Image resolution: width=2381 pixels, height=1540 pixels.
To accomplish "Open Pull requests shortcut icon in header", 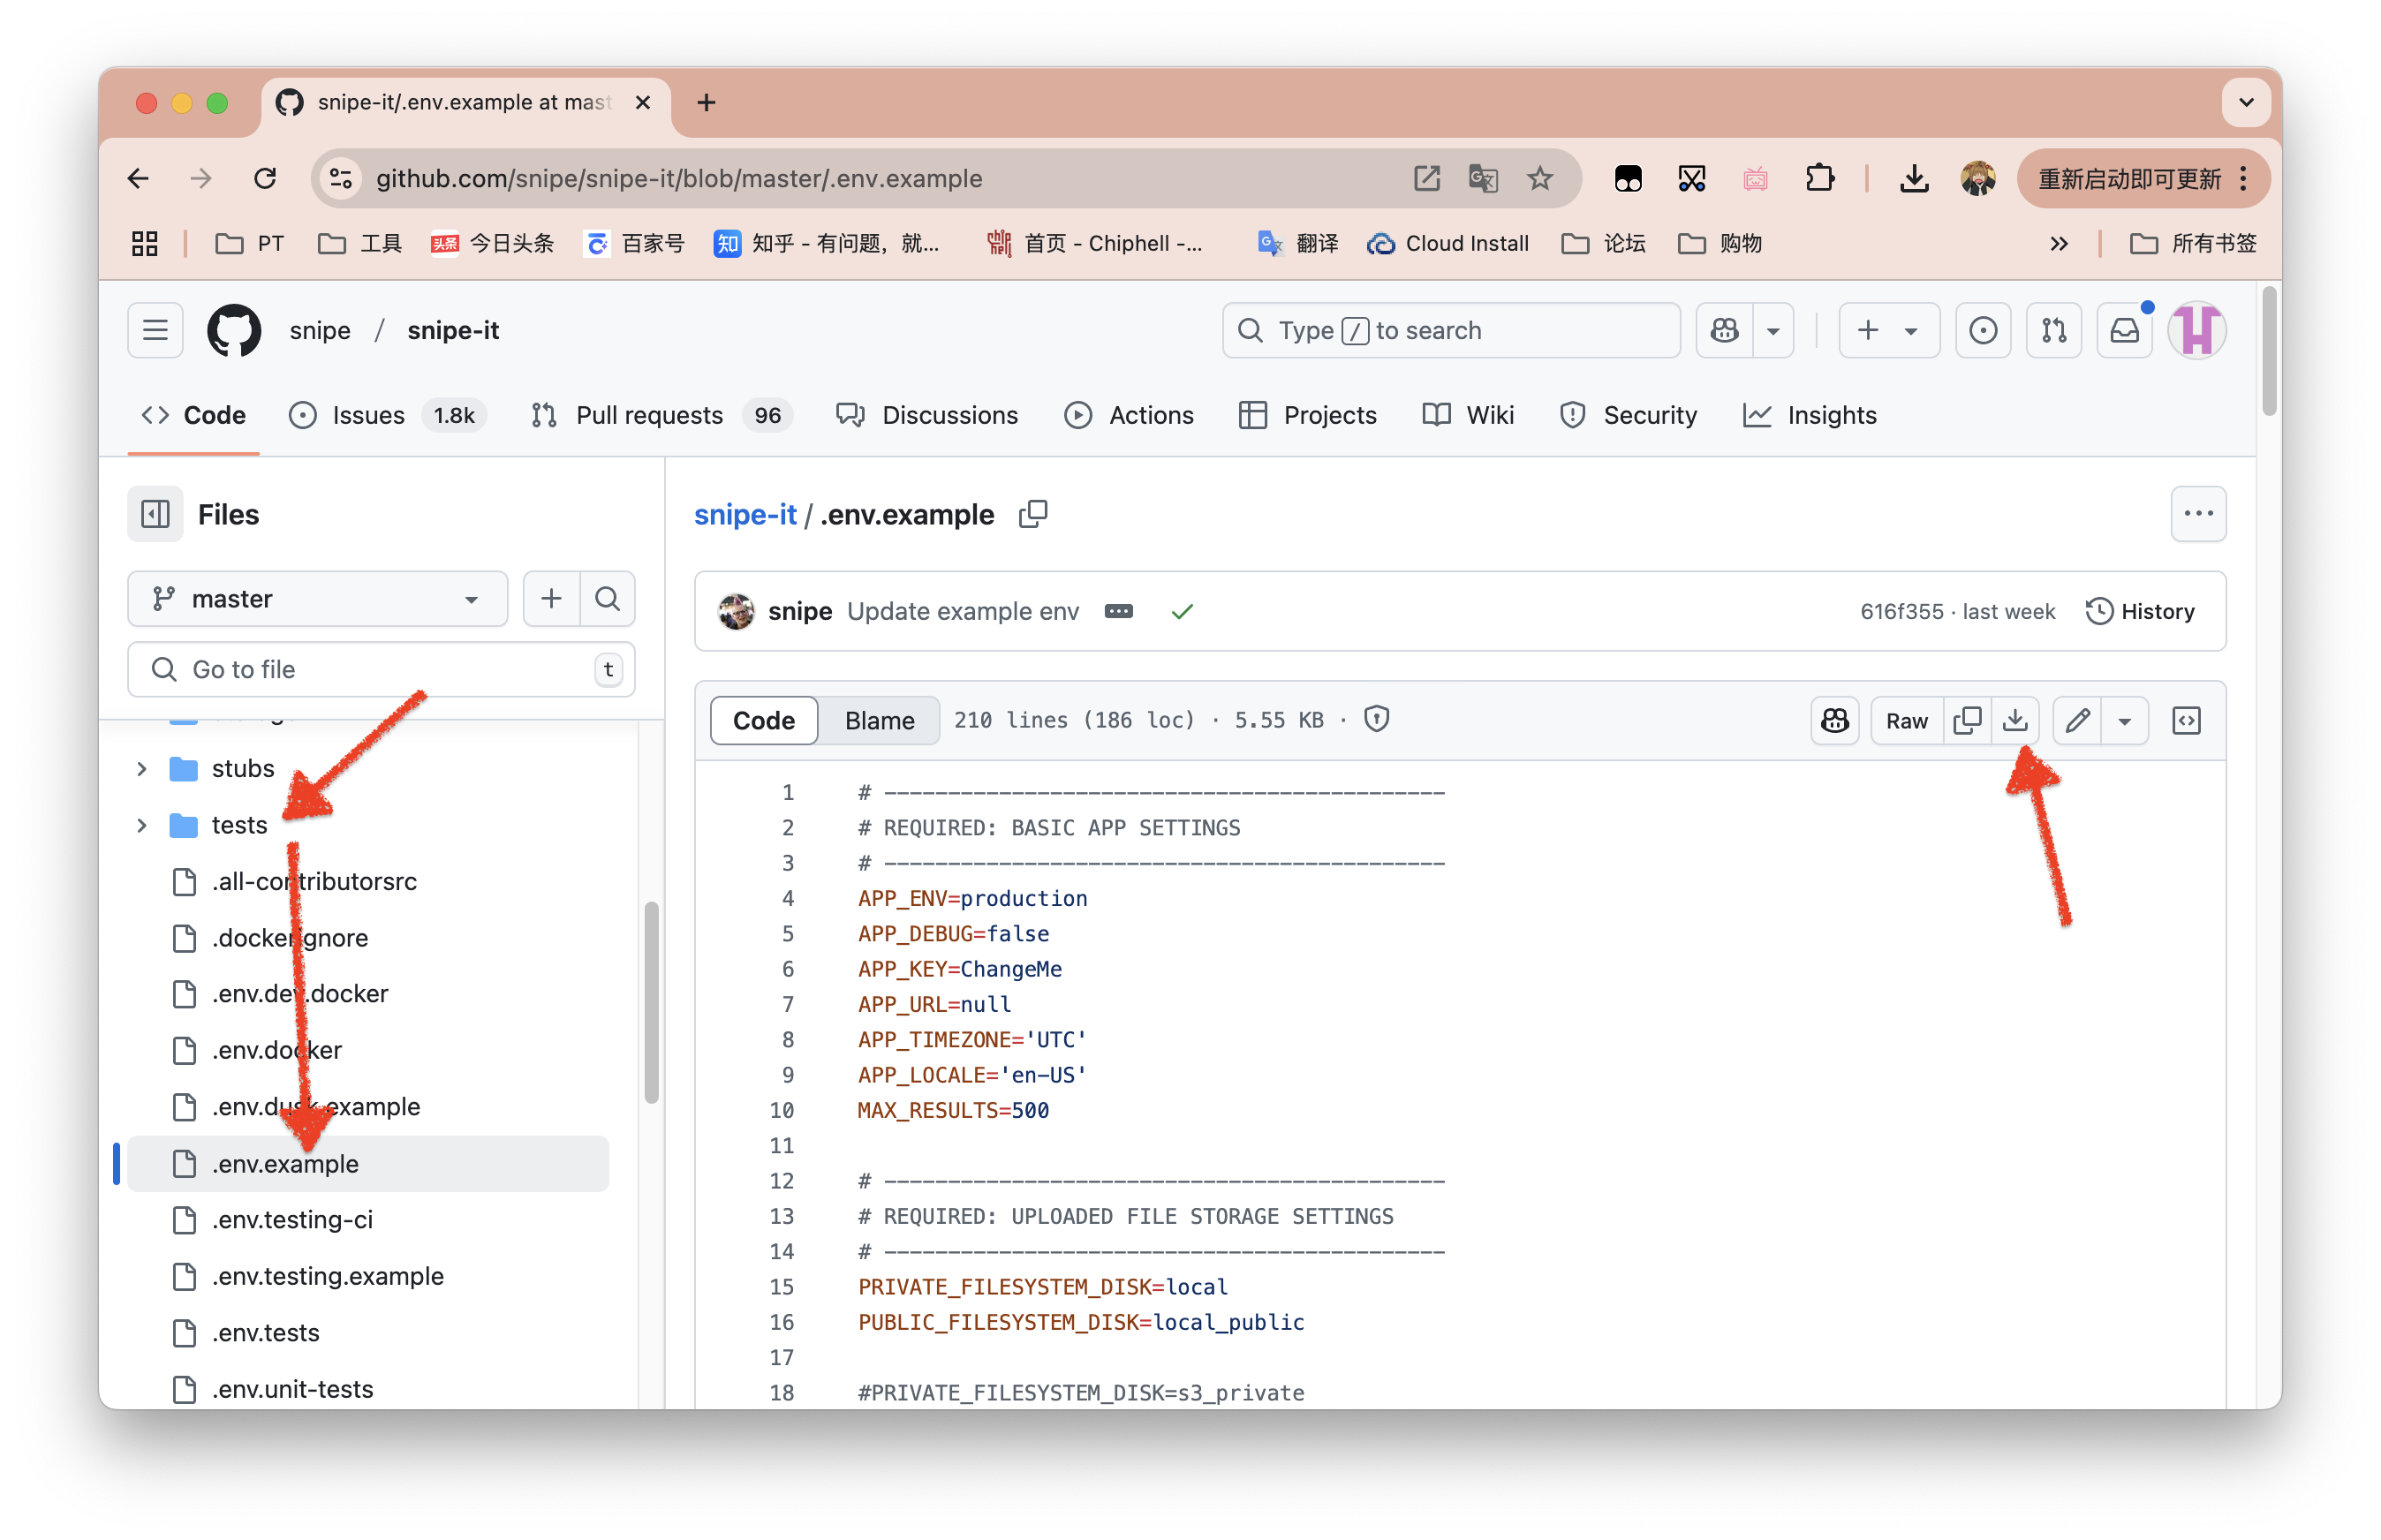I will click(2053, 330).
